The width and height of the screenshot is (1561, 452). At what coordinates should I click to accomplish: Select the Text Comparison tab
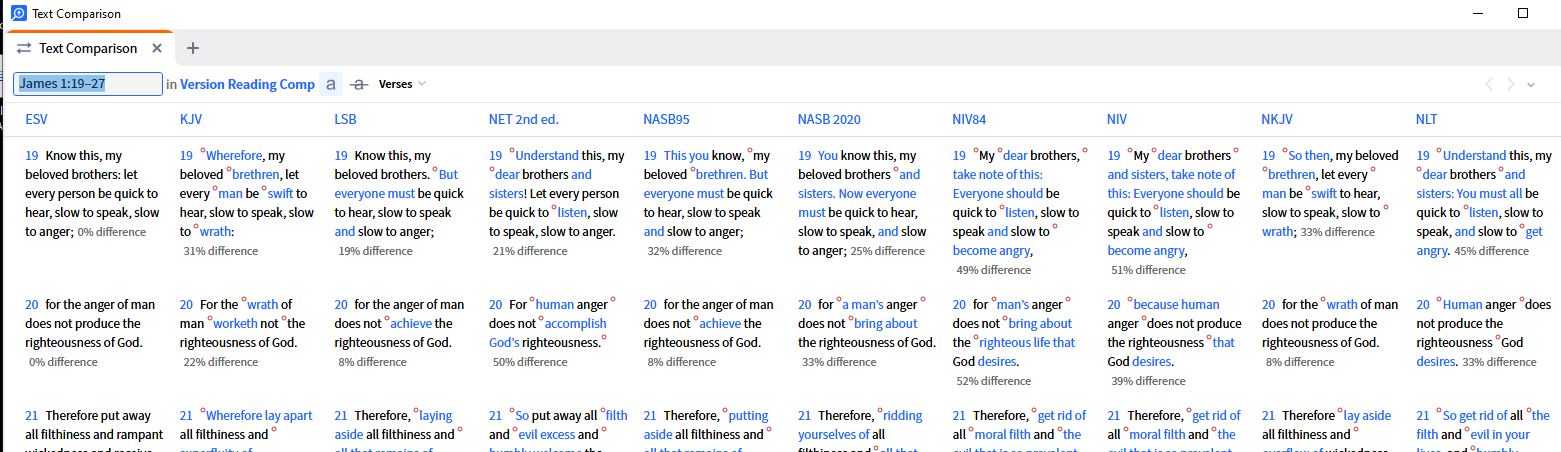(x=88, y=48)
